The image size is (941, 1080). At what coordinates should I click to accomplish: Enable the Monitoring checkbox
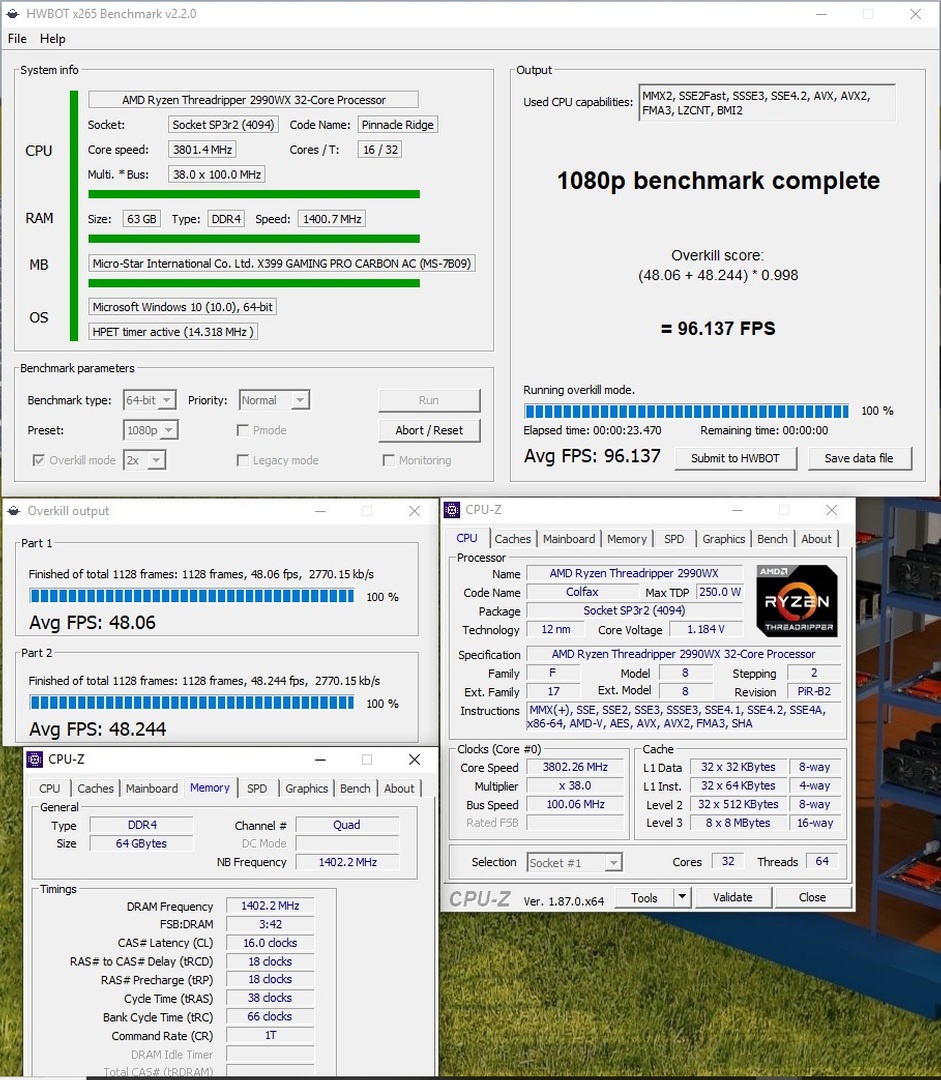[389, 460]
